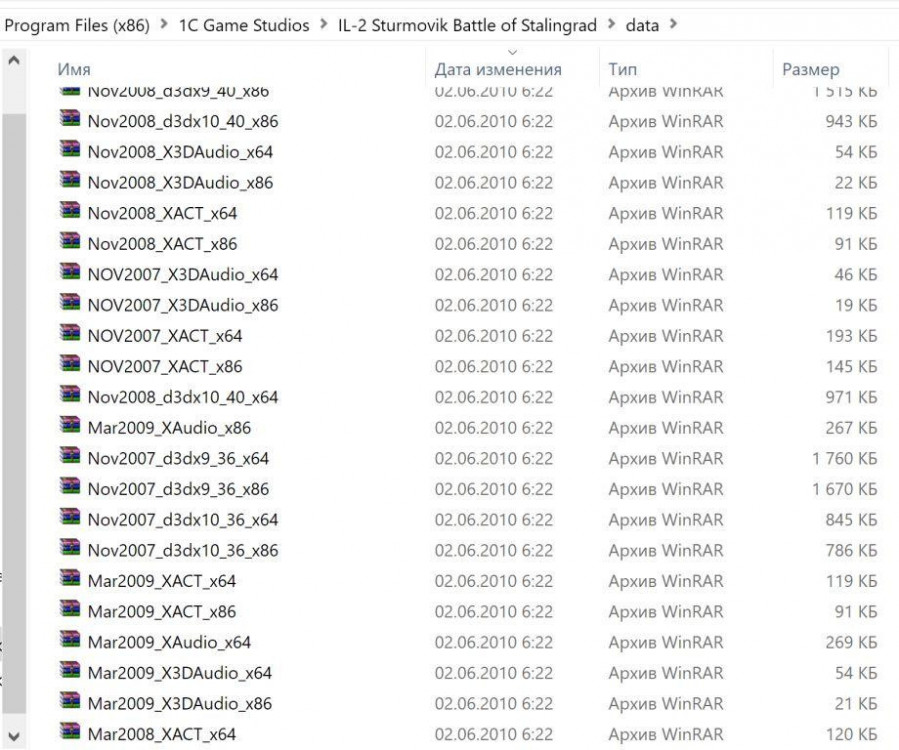
Task: Sort by Размер column header
Action: [811, 69]
